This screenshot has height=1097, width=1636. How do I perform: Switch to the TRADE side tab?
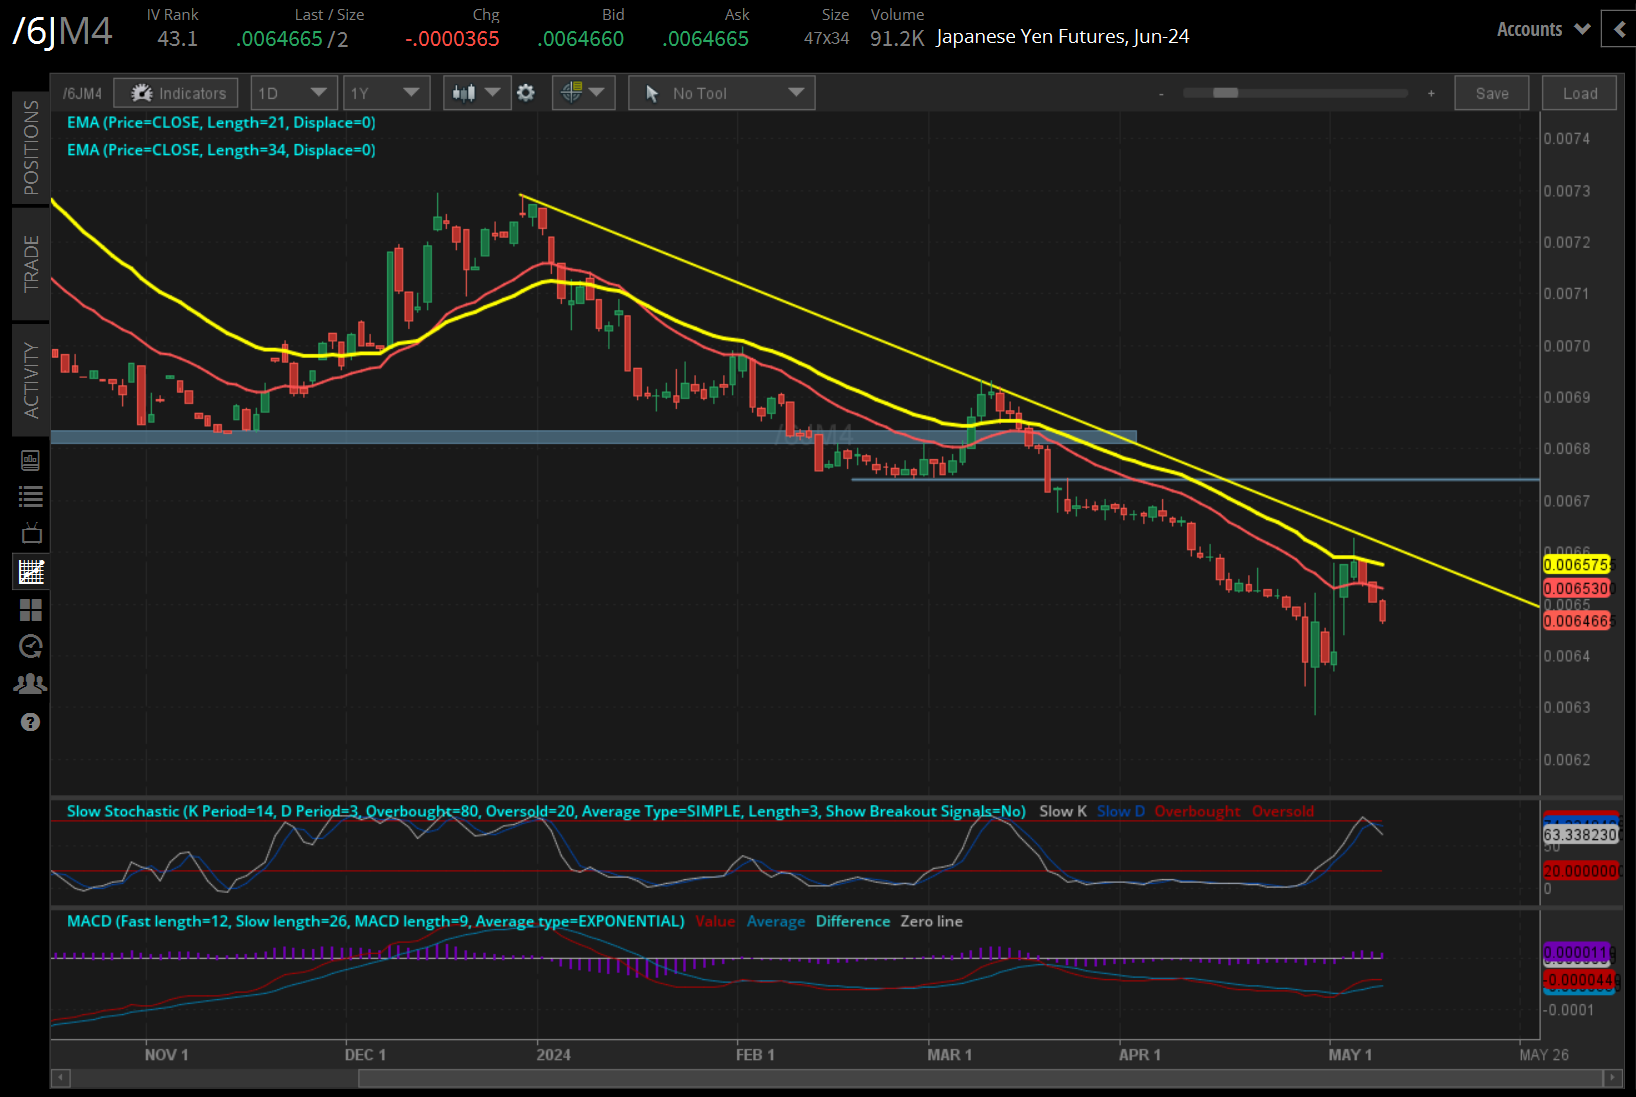pos(31,263)
